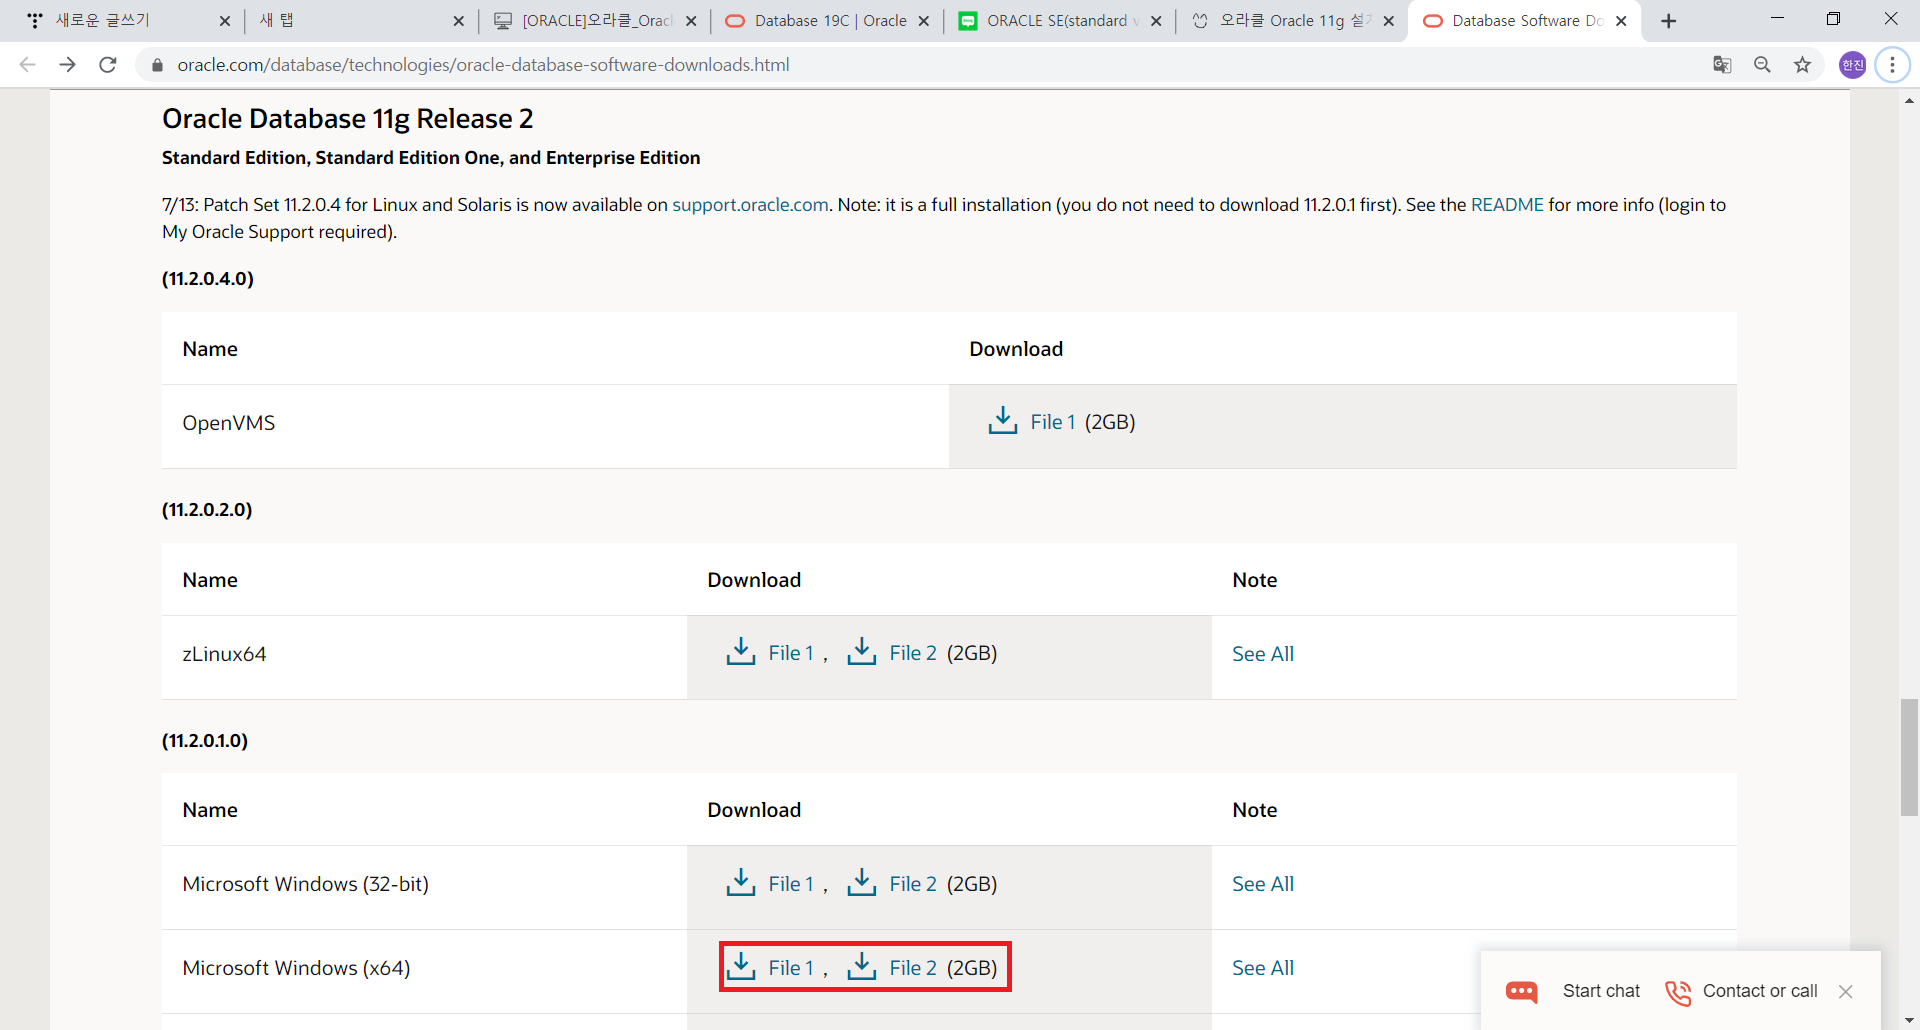The image size is (1920, 1030).
Task: Click the (11.2.0.1.0) version label
Action: coord(205,741)
